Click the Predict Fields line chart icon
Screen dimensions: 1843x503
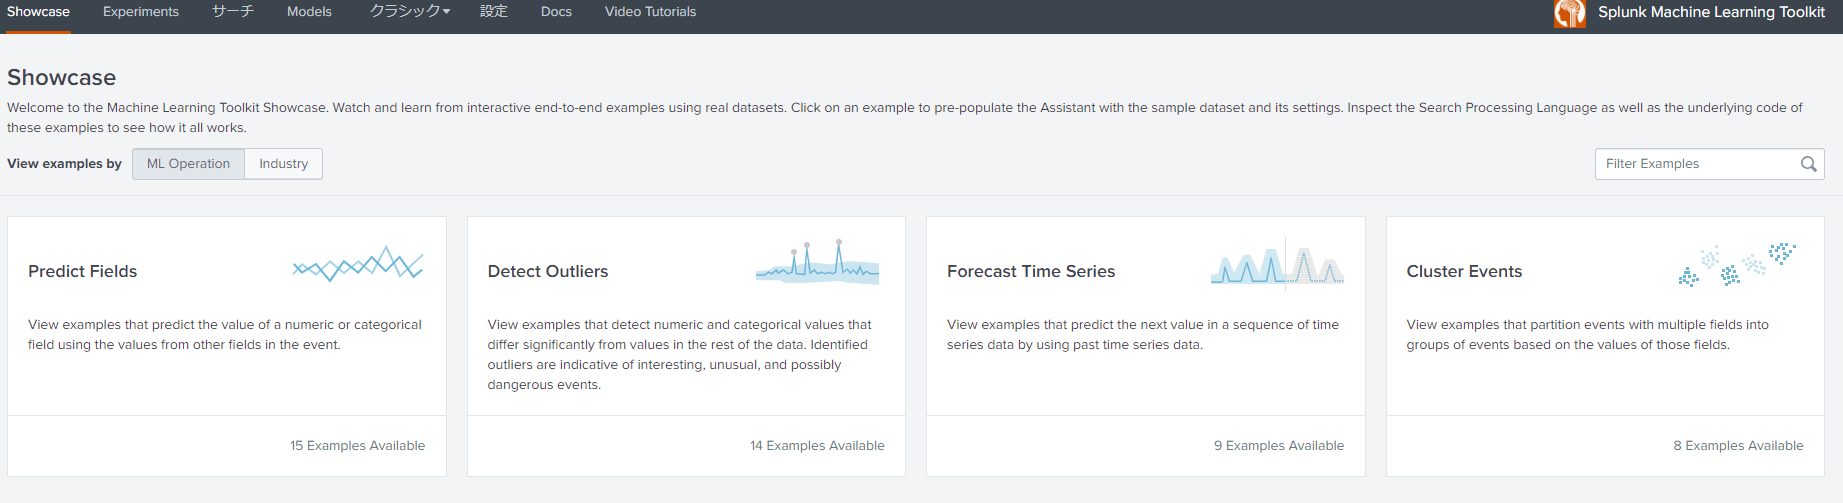click(358, 265)
